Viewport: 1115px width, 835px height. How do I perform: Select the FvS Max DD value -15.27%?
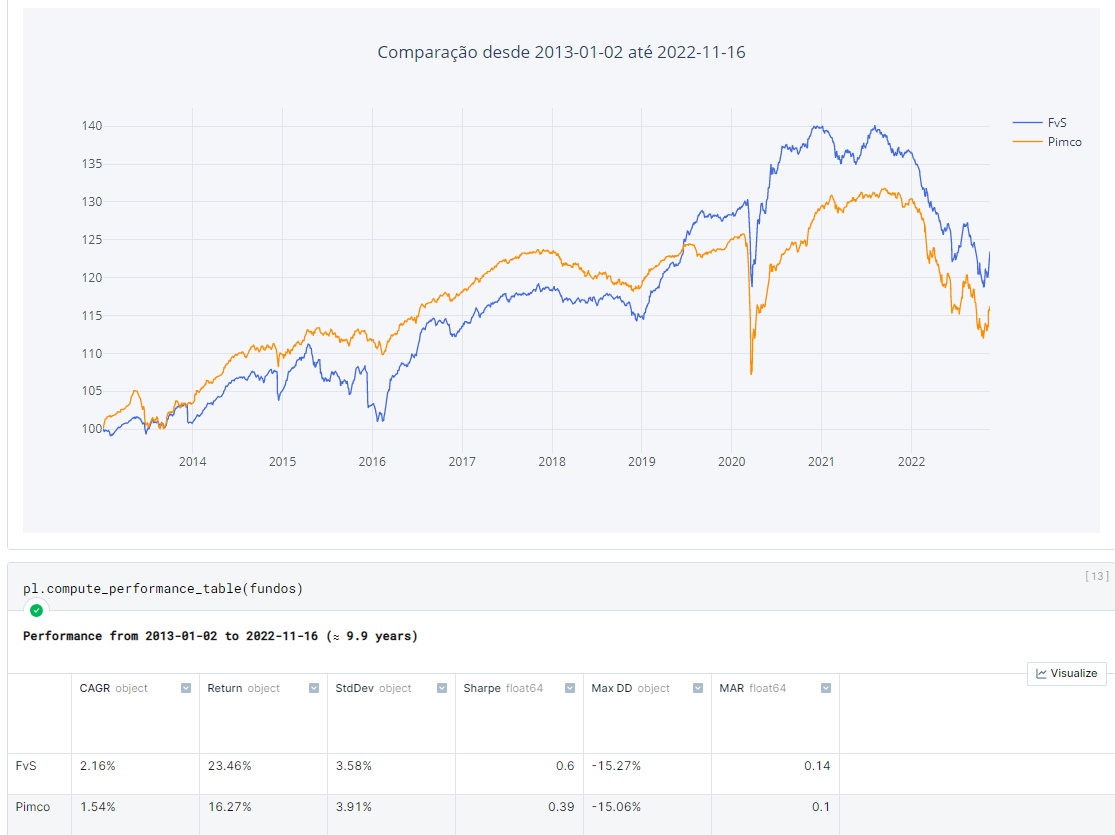point(616,766)
